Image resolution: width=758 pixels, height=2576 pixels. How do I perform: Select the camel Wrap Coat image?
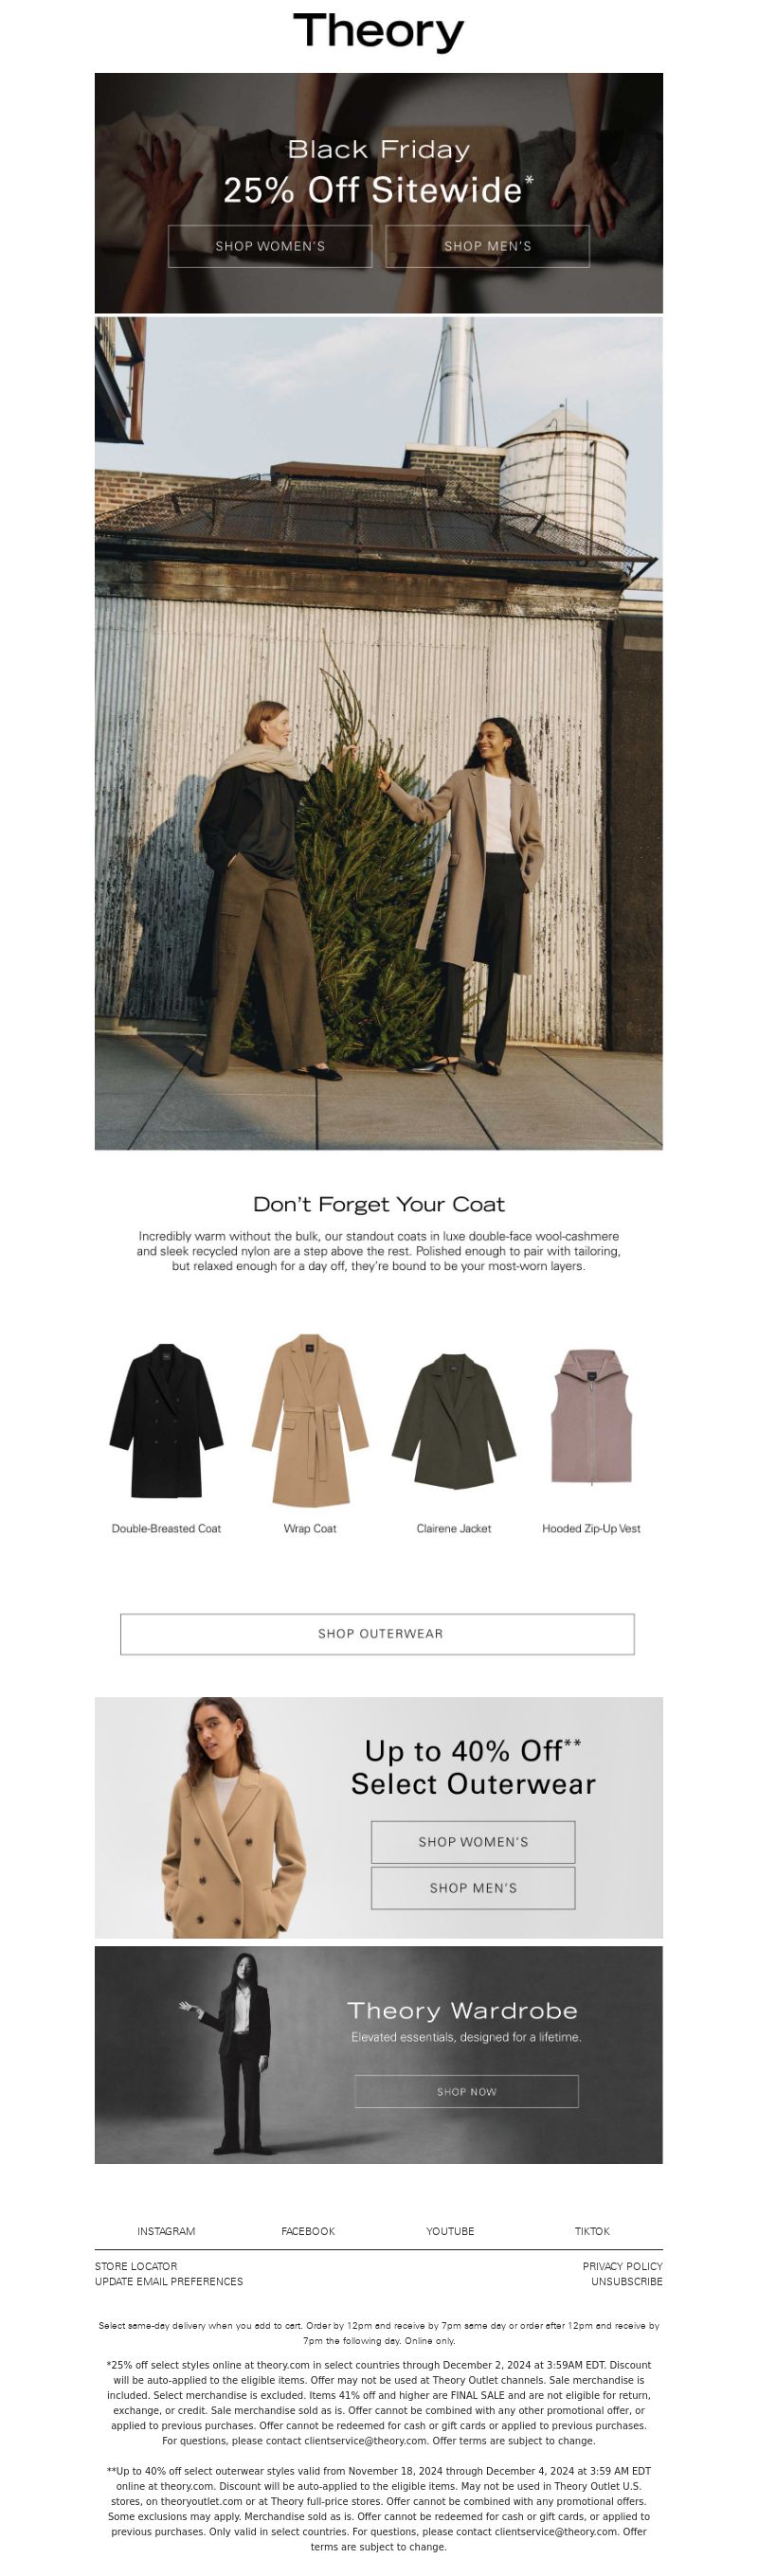310,1420
